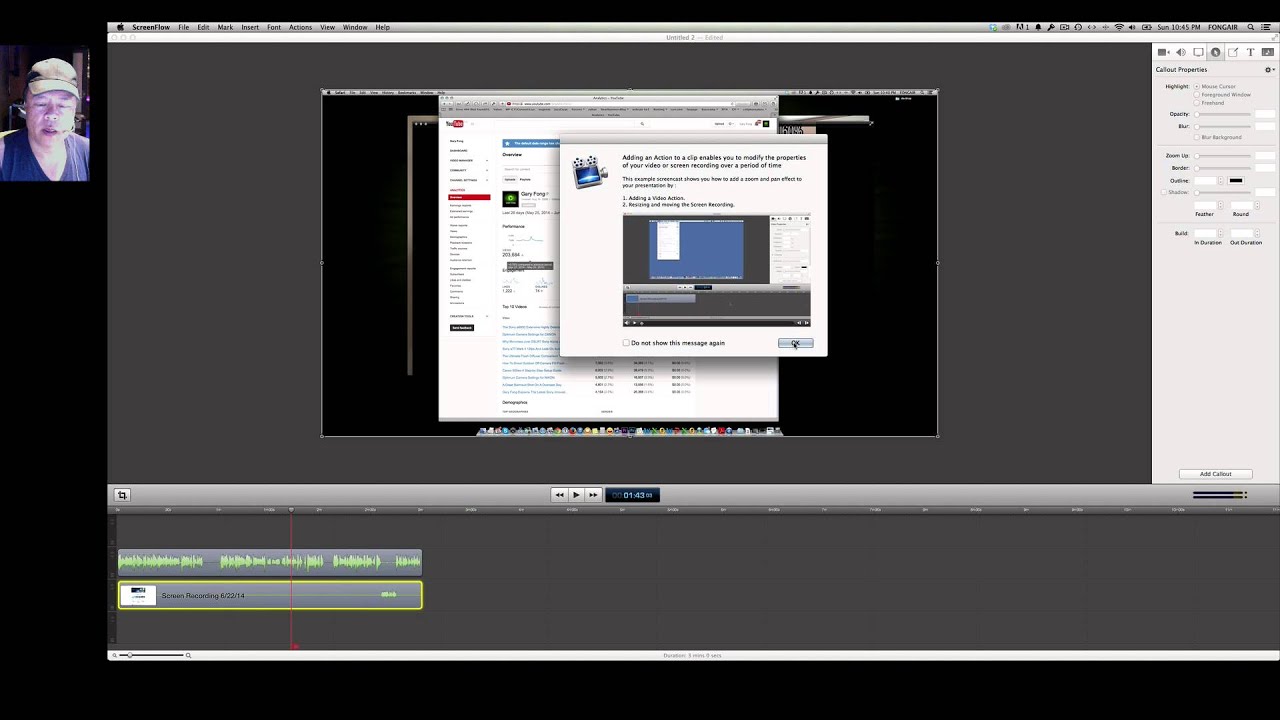Click the fast-forward playback button
The image size is (1280, 720).
tap(593, 495)
